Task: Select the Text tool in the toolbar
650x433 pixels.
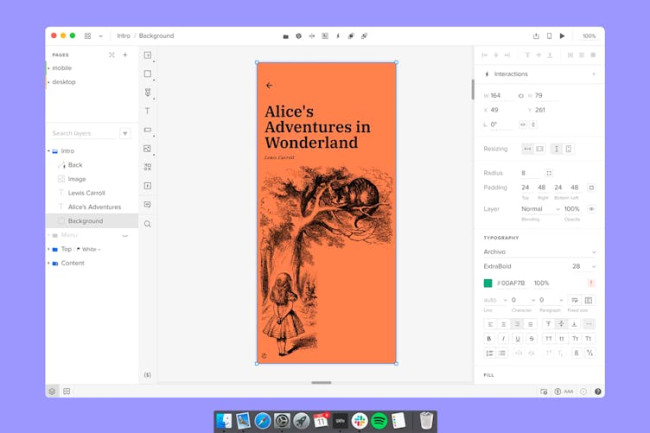Action: click(147, 111)
